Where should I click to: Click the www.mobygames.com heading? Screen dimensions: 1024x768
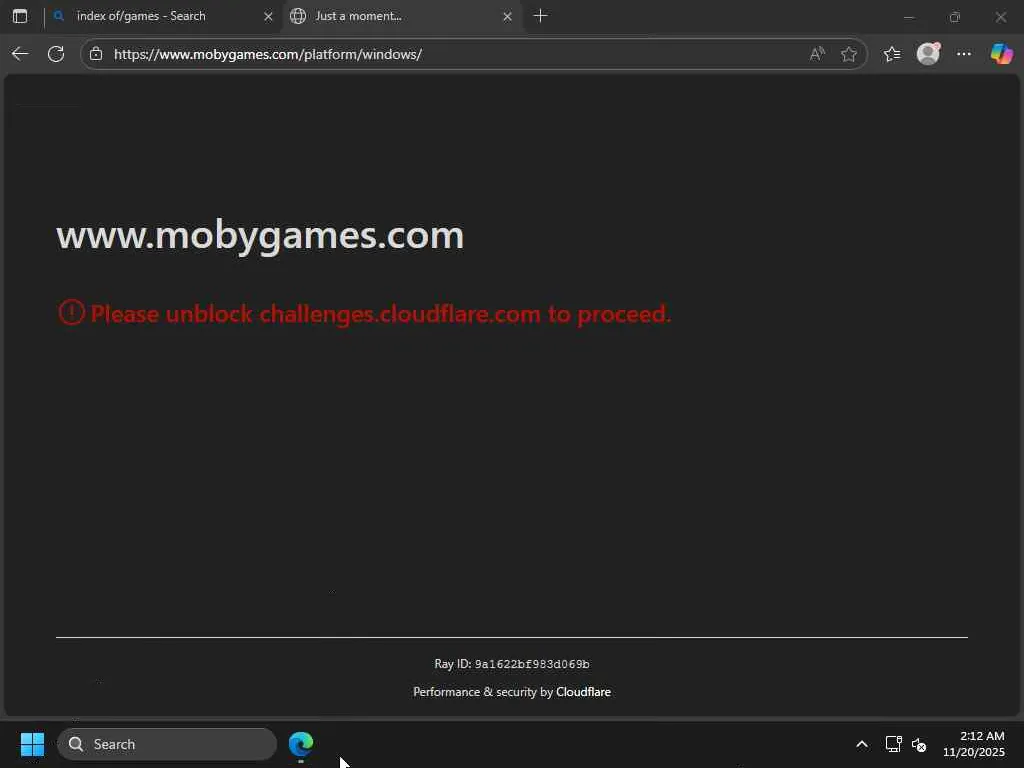[x=260, y=236]
